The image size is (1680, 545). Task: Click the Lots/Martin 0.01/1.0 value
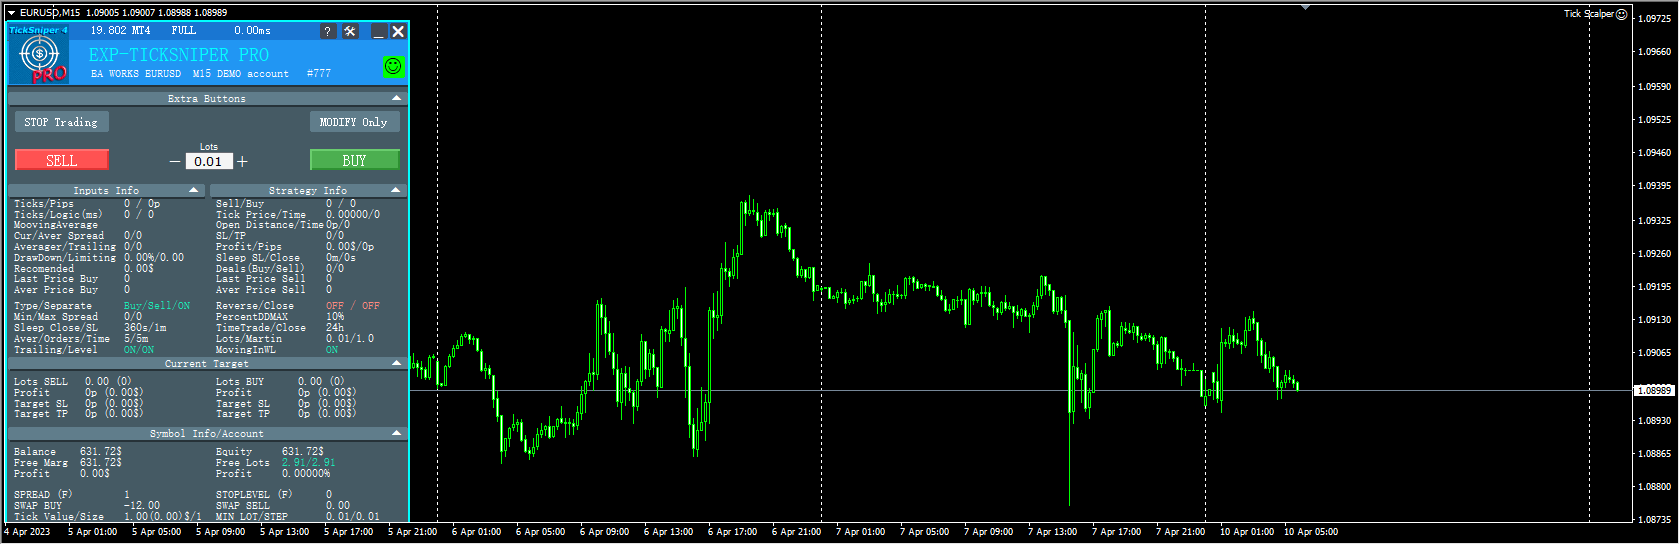coord(350,339)
